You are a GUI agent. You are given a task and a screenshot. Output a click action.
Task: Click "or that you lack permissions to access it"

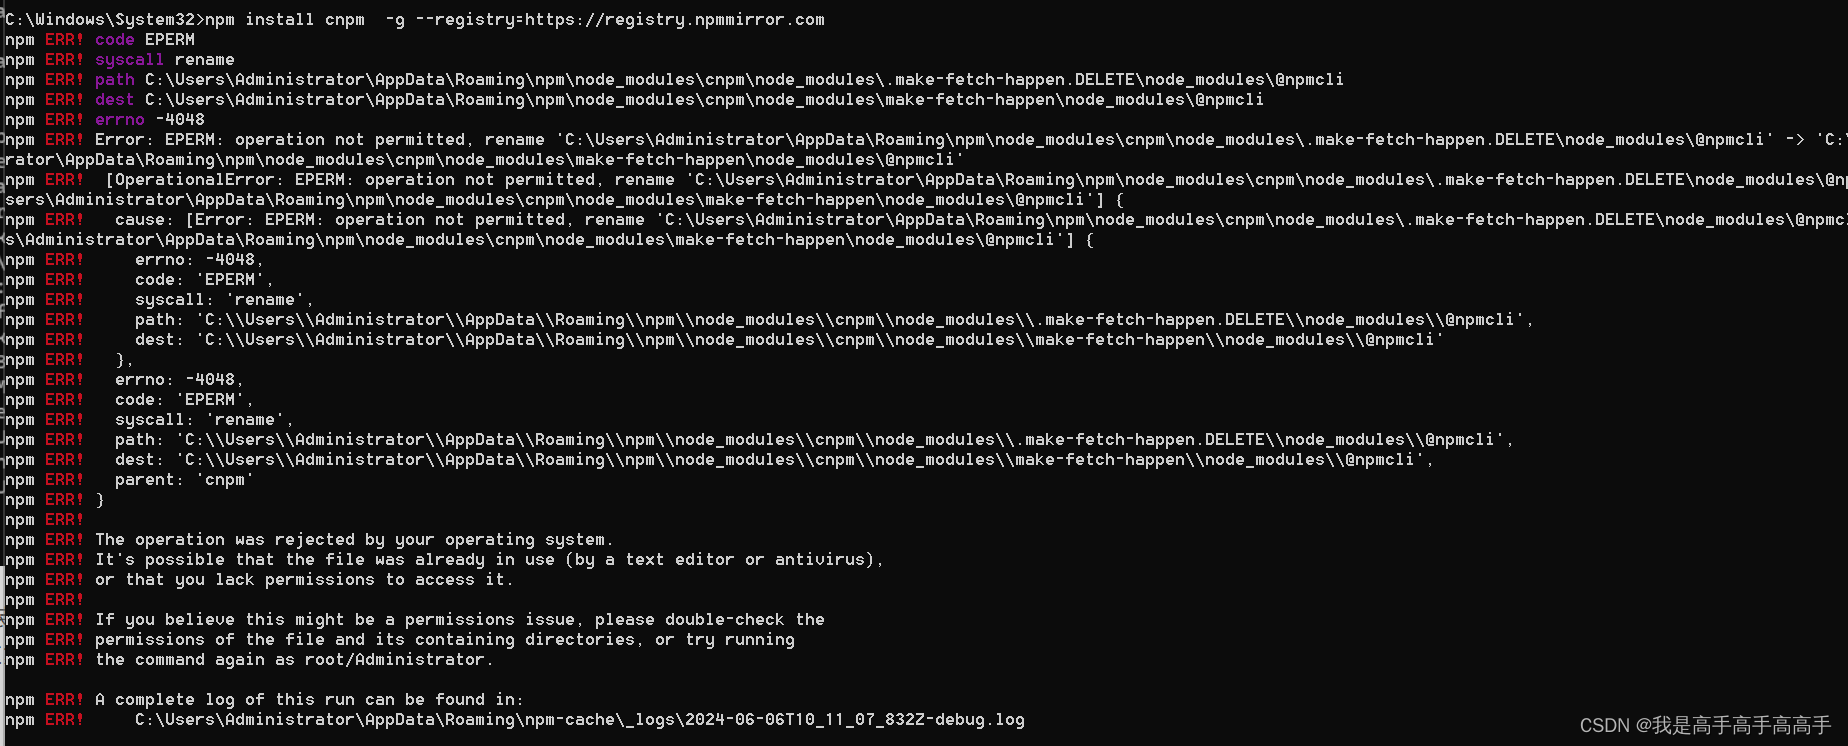pos(303,579)
